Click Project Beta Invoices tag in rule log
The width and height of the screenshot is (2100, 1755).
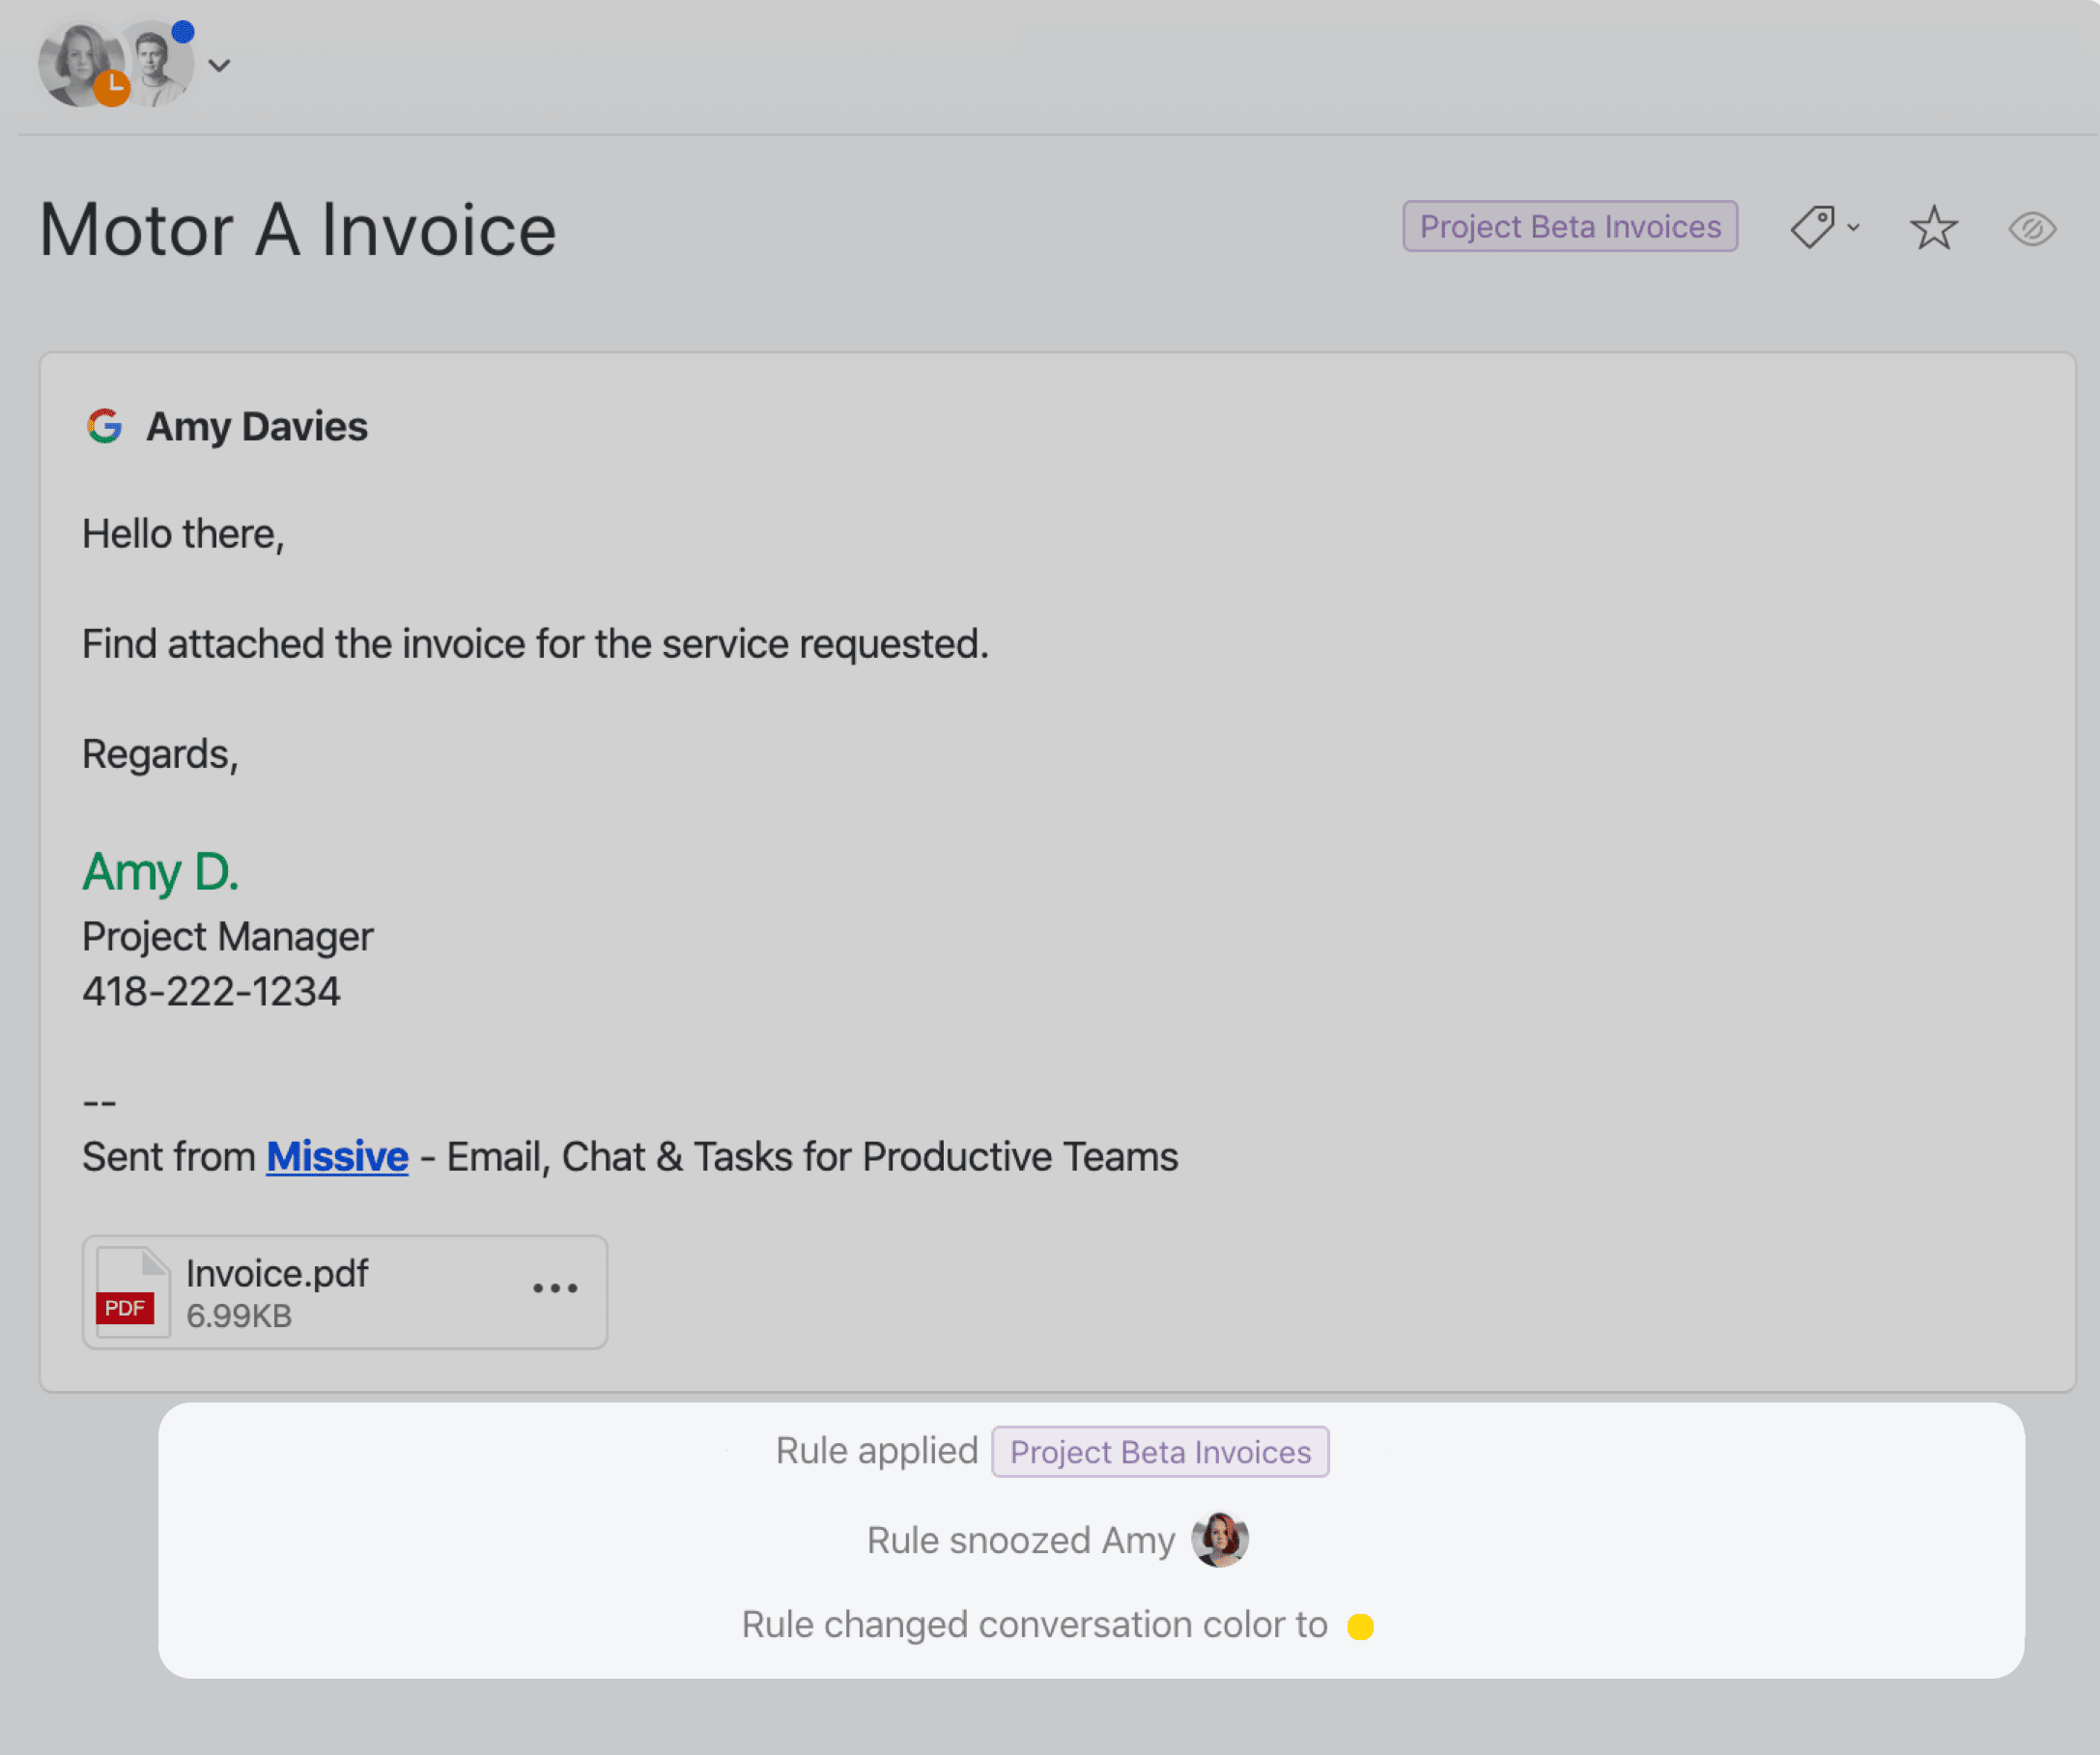(x=1159, y=1452)
